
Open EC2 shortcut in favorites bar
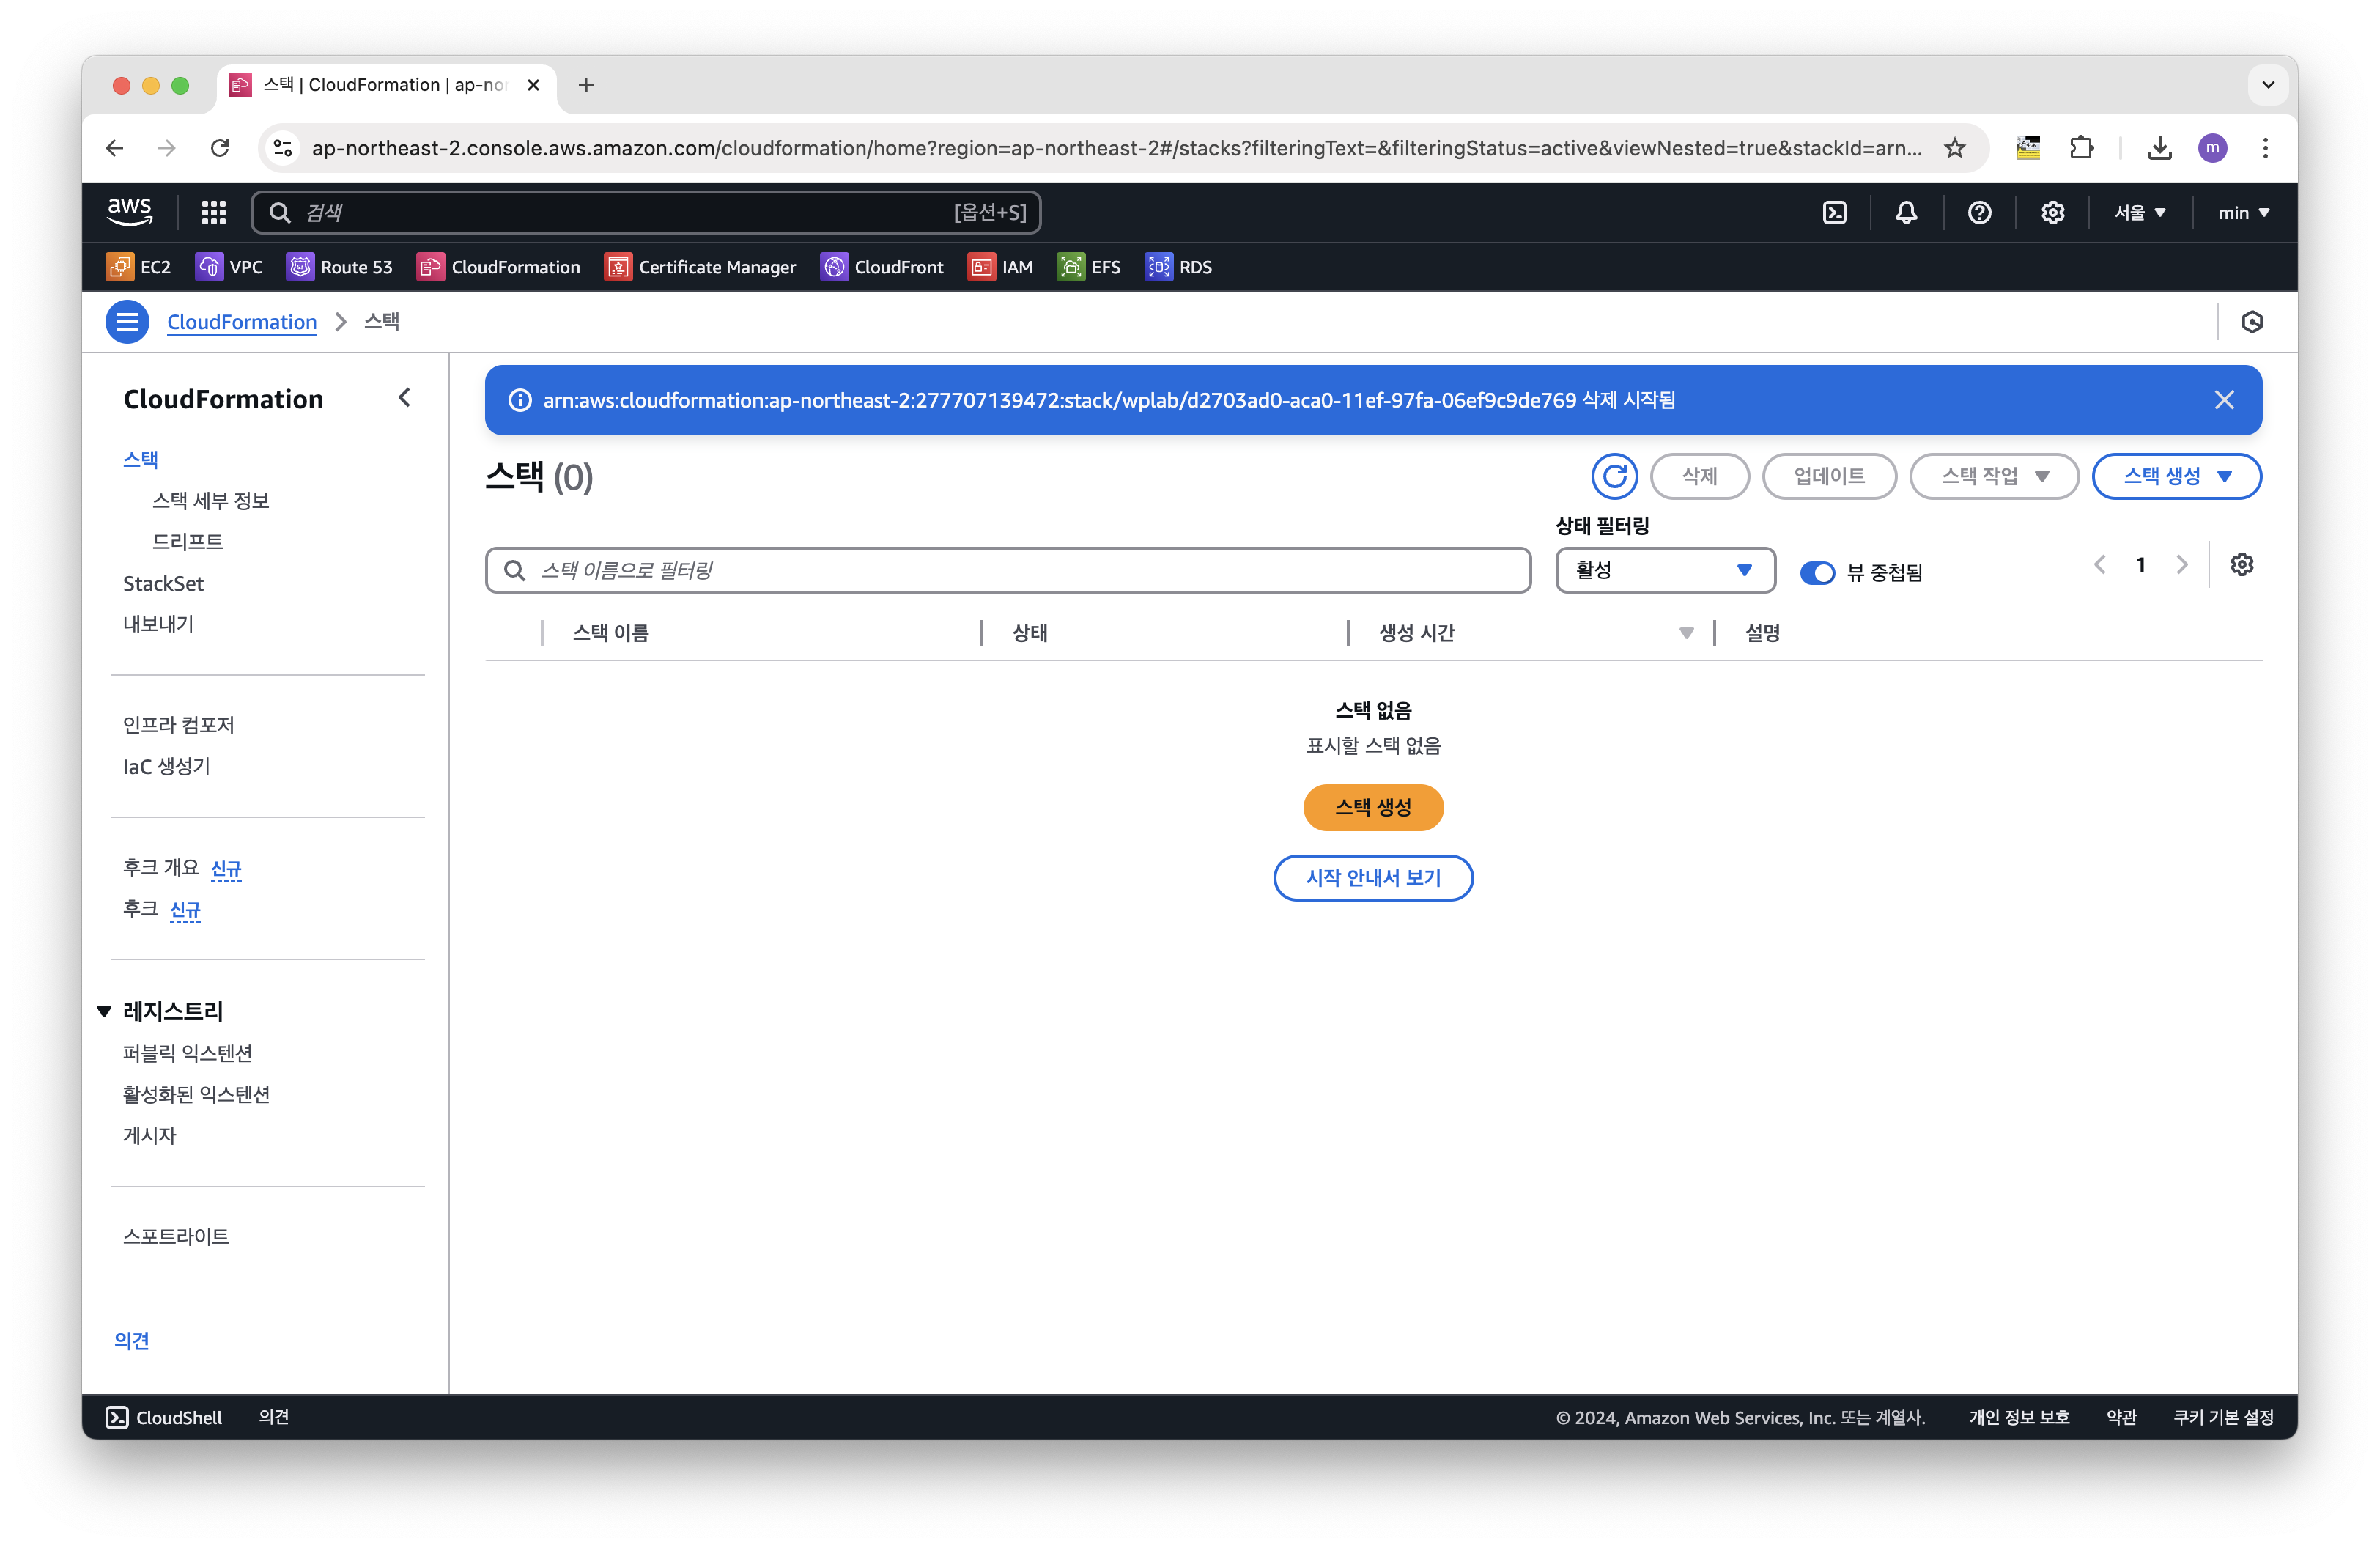(139, 267)
